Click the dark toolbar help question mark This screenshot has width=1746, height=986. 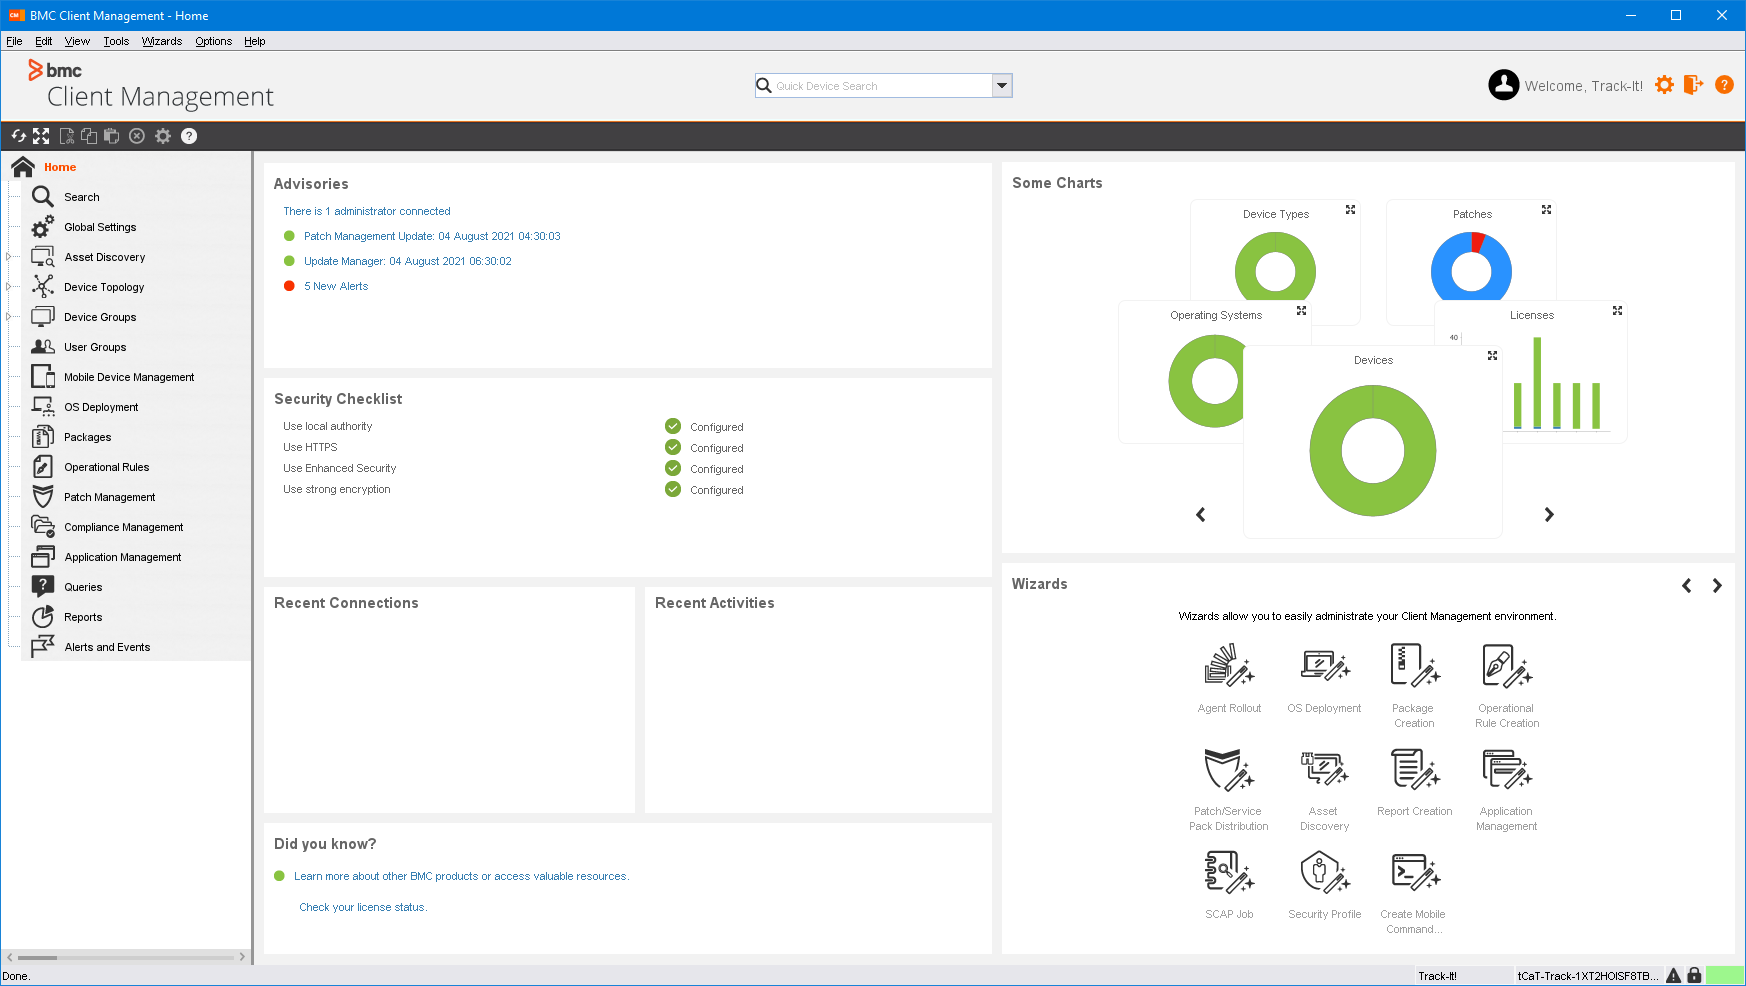(189, 136)
